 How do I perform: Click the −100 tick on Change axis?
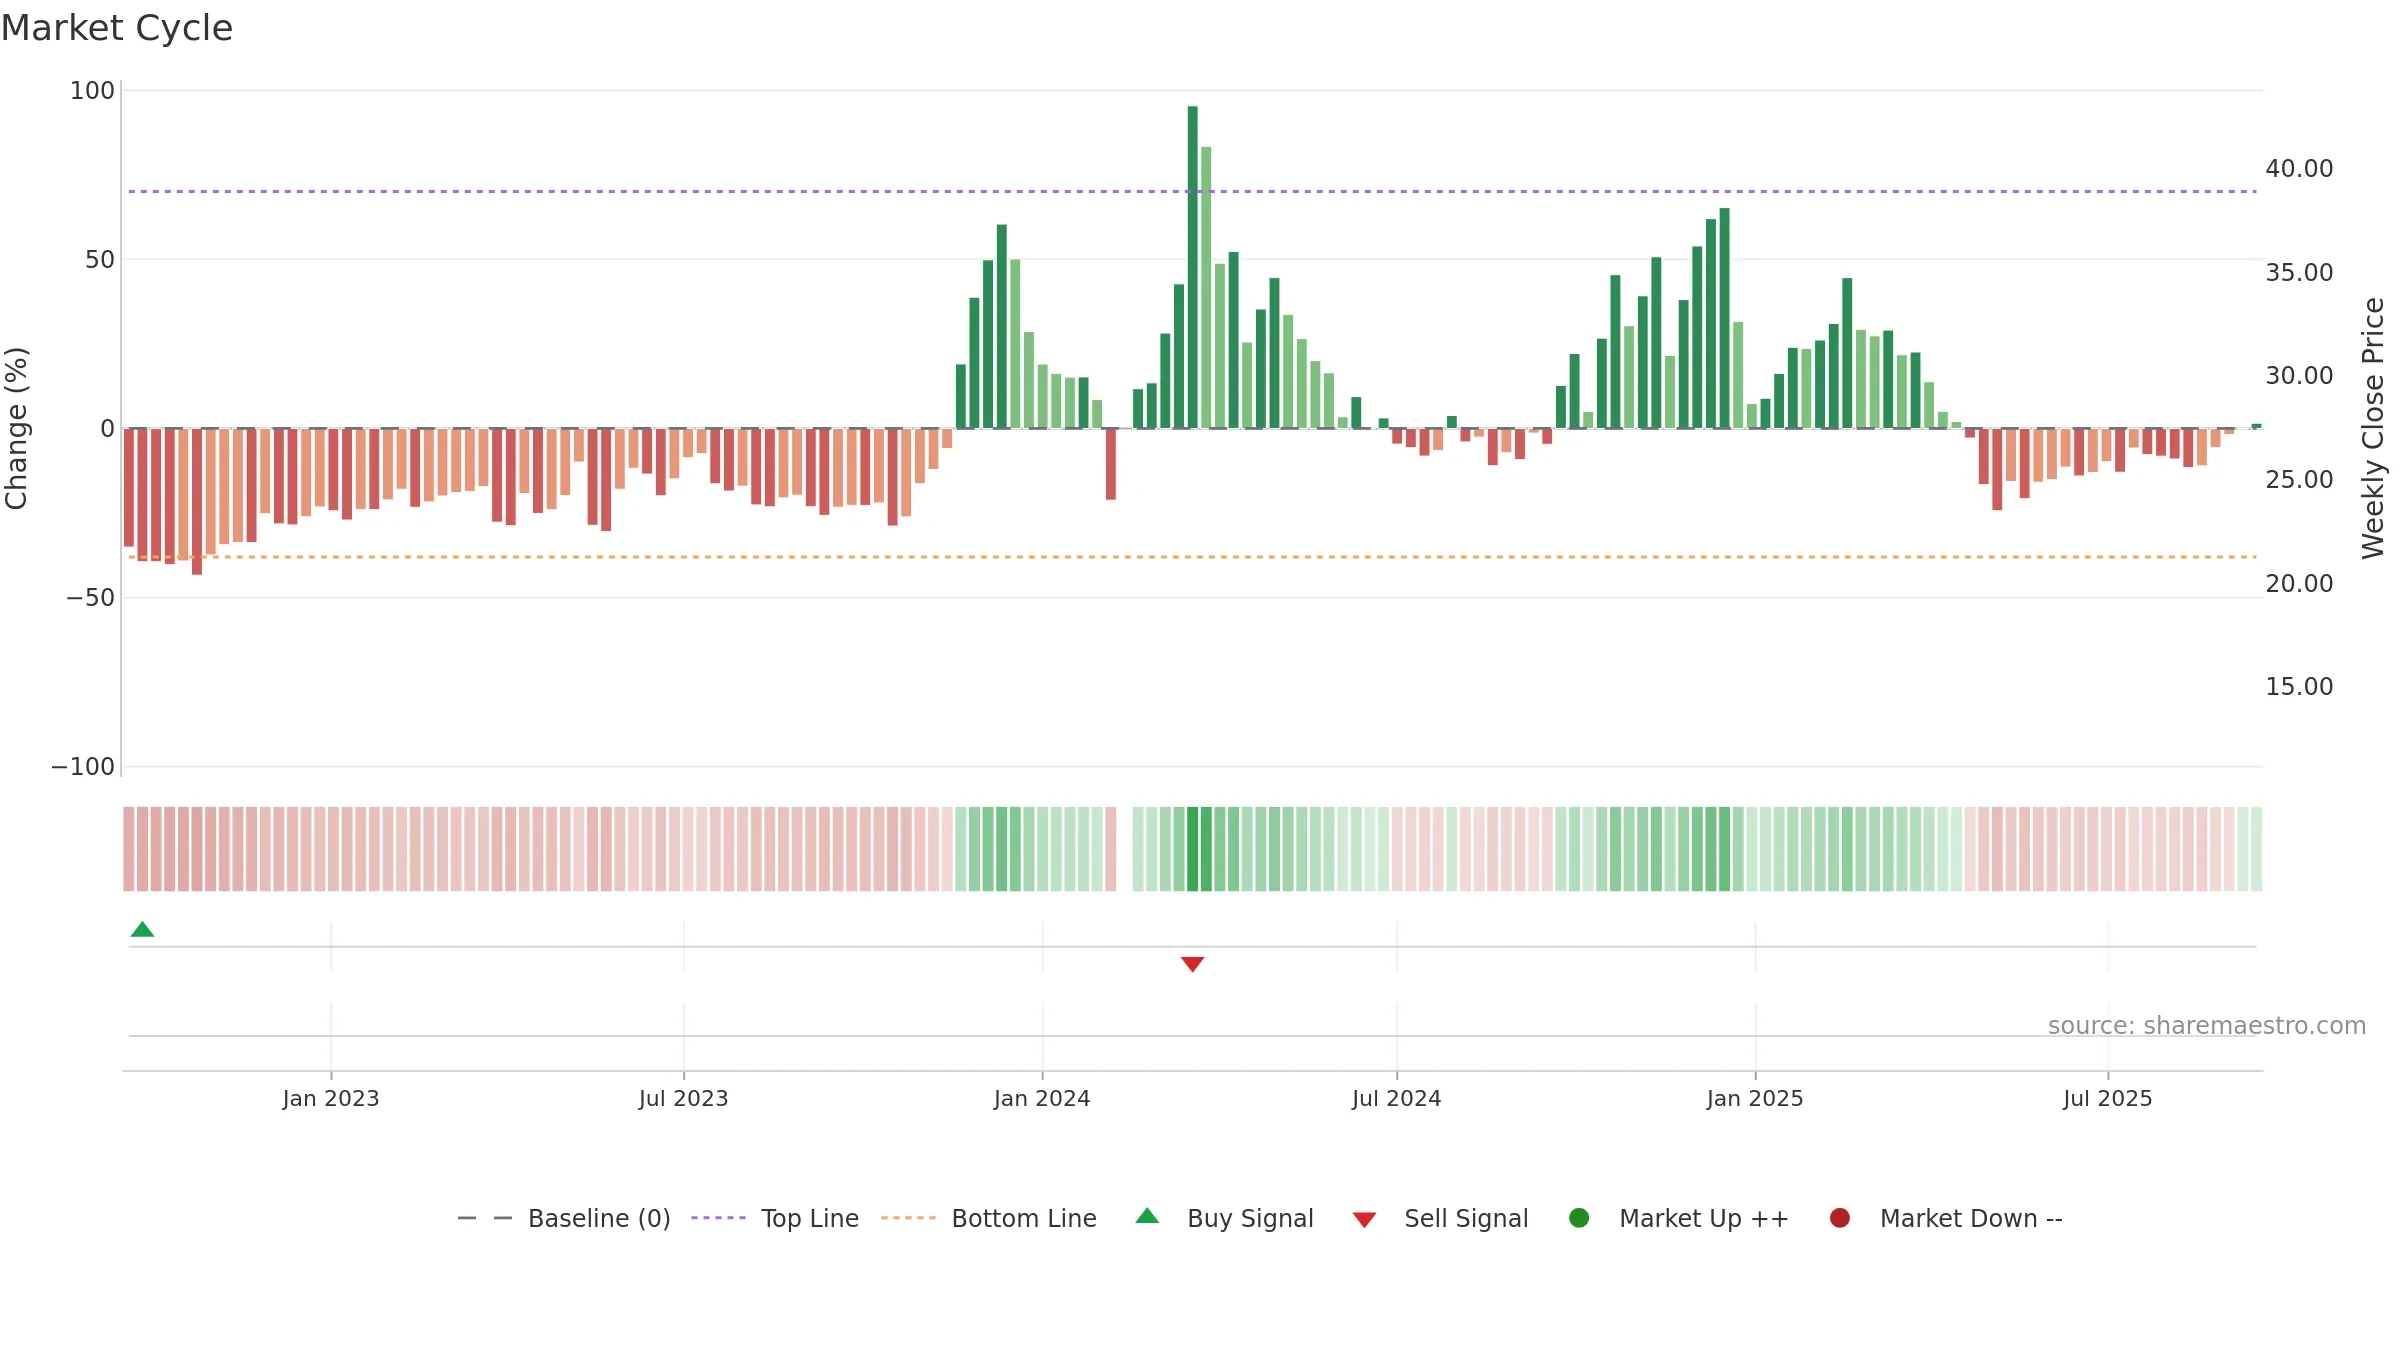[83, 767]
